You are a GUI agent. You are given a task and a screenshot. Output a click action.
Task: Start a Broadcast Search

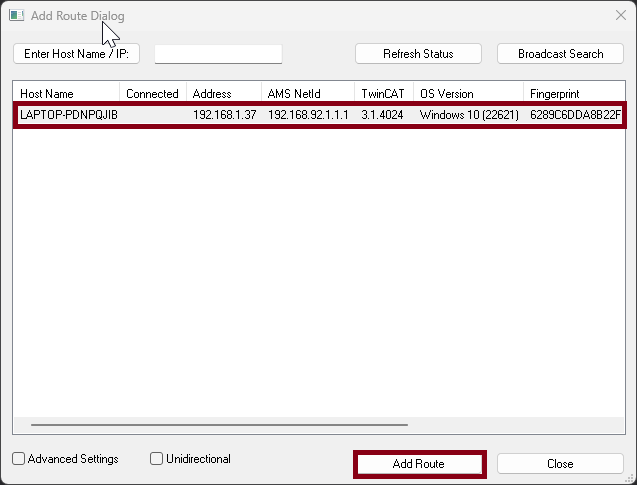[560, 54]
